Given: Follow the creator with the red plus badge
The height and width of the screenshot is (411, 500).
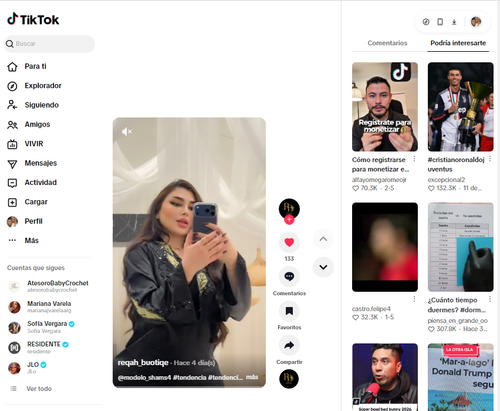Looking at the screenshot, I should pos(289,220).
